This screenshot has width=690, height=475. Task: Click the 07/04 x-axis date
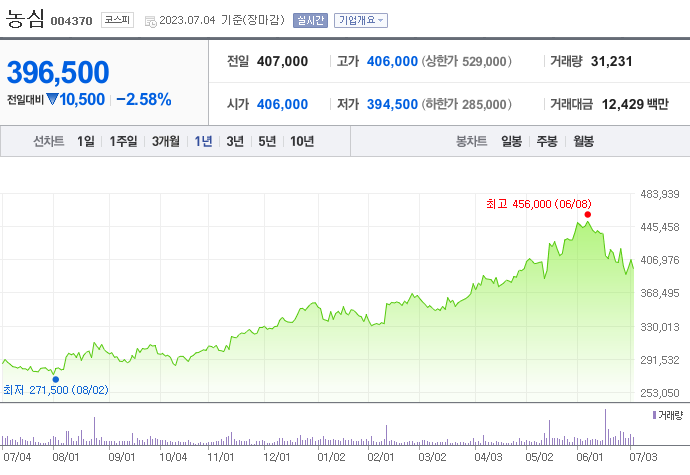(17, 457)
